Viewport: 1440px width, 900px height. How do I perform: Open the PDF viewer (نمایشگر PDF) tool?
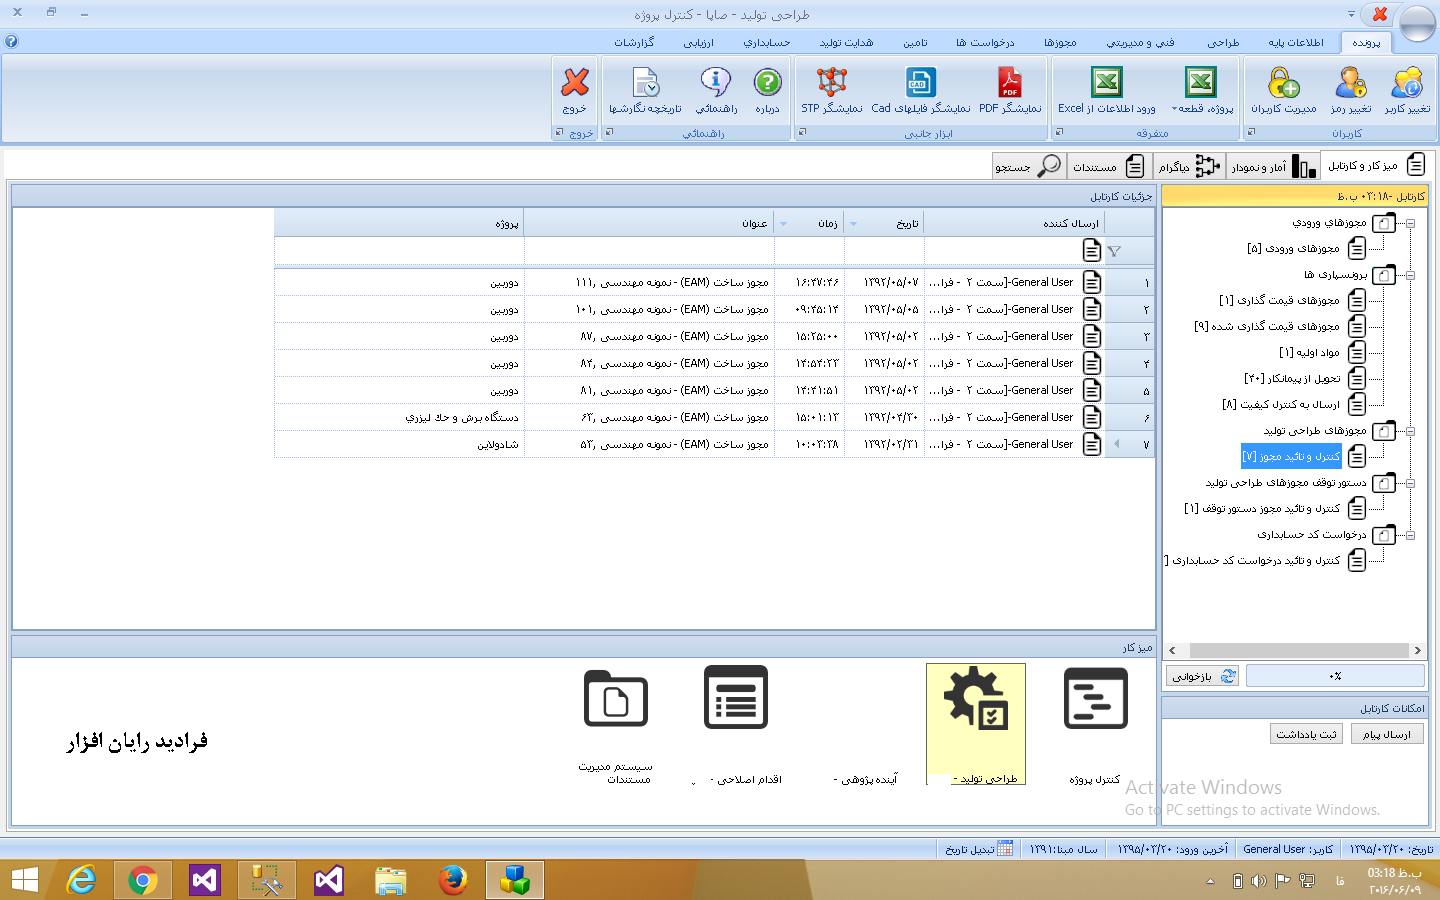(x=1009, y=83)
